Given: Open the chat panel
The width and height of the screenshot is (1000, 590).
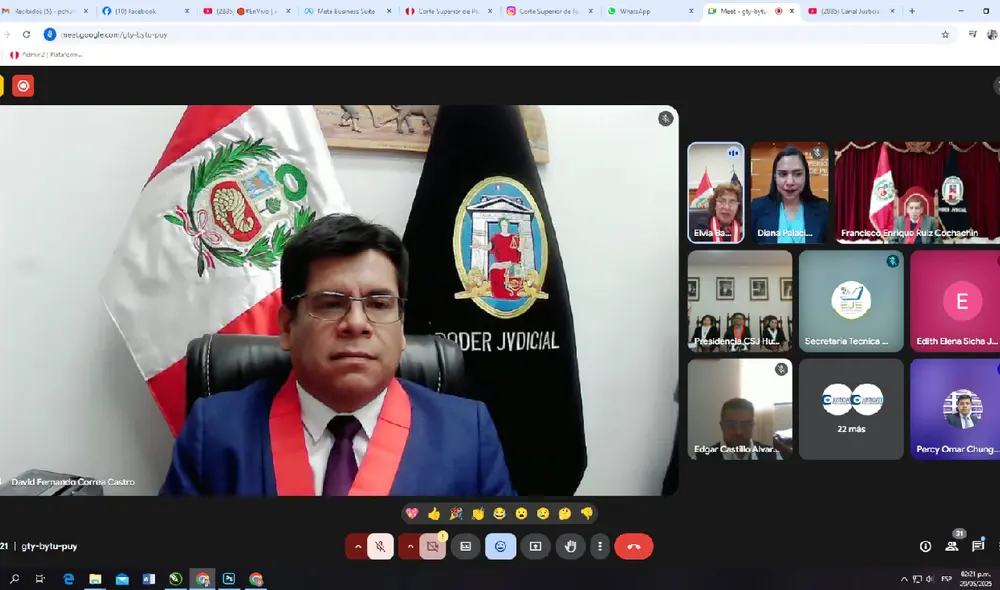Looking at the screenshot, I should click(x=978, y=546).
